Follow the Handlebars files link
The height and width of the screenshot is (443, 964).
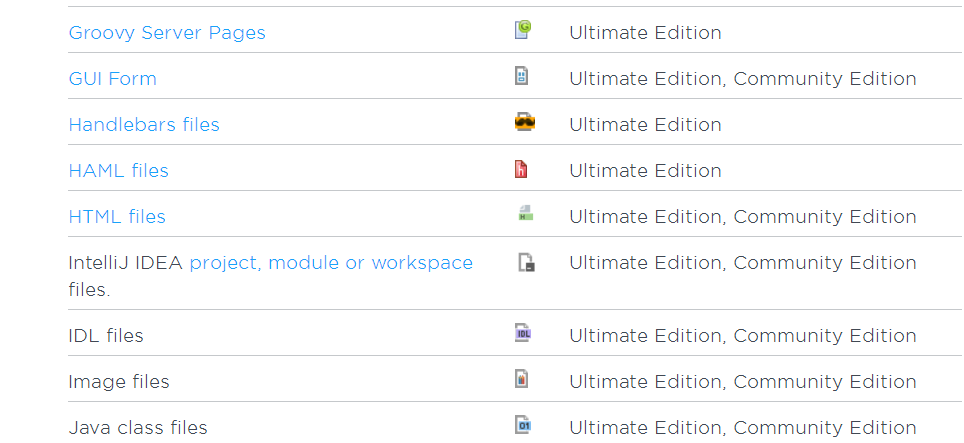click(x=144, y=125)
